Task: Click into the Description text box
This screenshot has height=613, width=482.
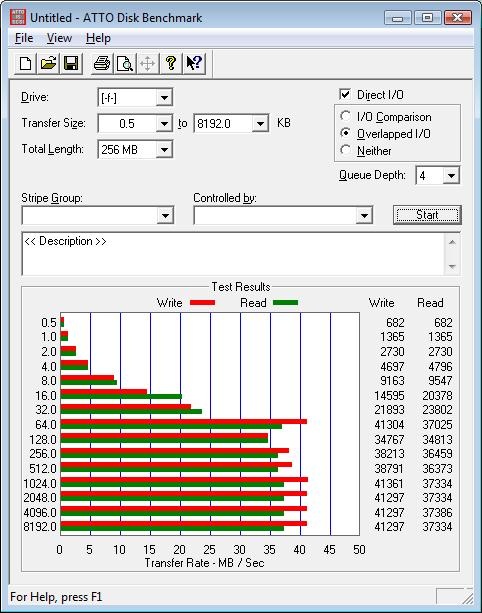Action: click(x=233, y=253)
